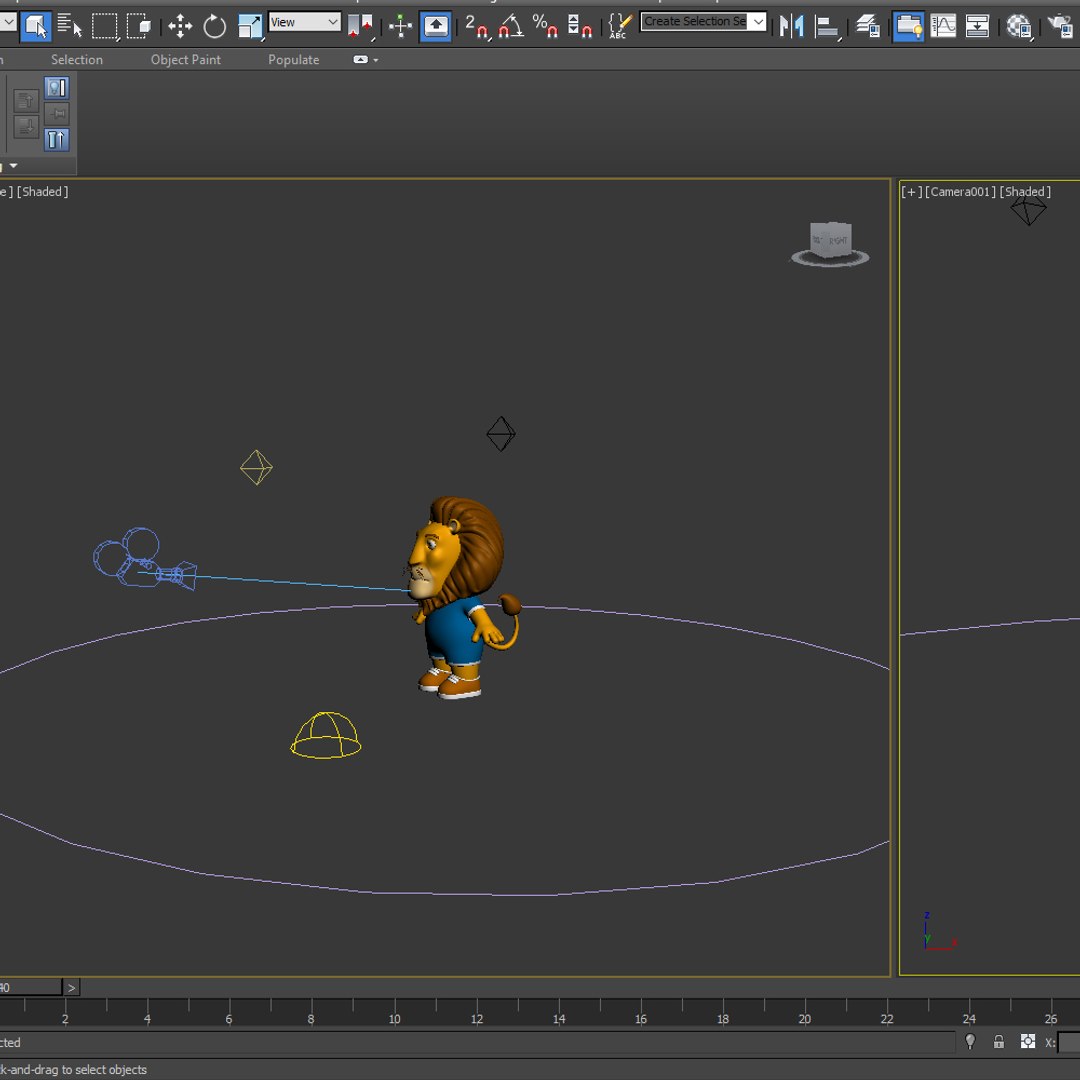The width and height of the screenshot is (1080, 1080).
Task: Open the View reference coordinate dropdown
Action: 304,22
